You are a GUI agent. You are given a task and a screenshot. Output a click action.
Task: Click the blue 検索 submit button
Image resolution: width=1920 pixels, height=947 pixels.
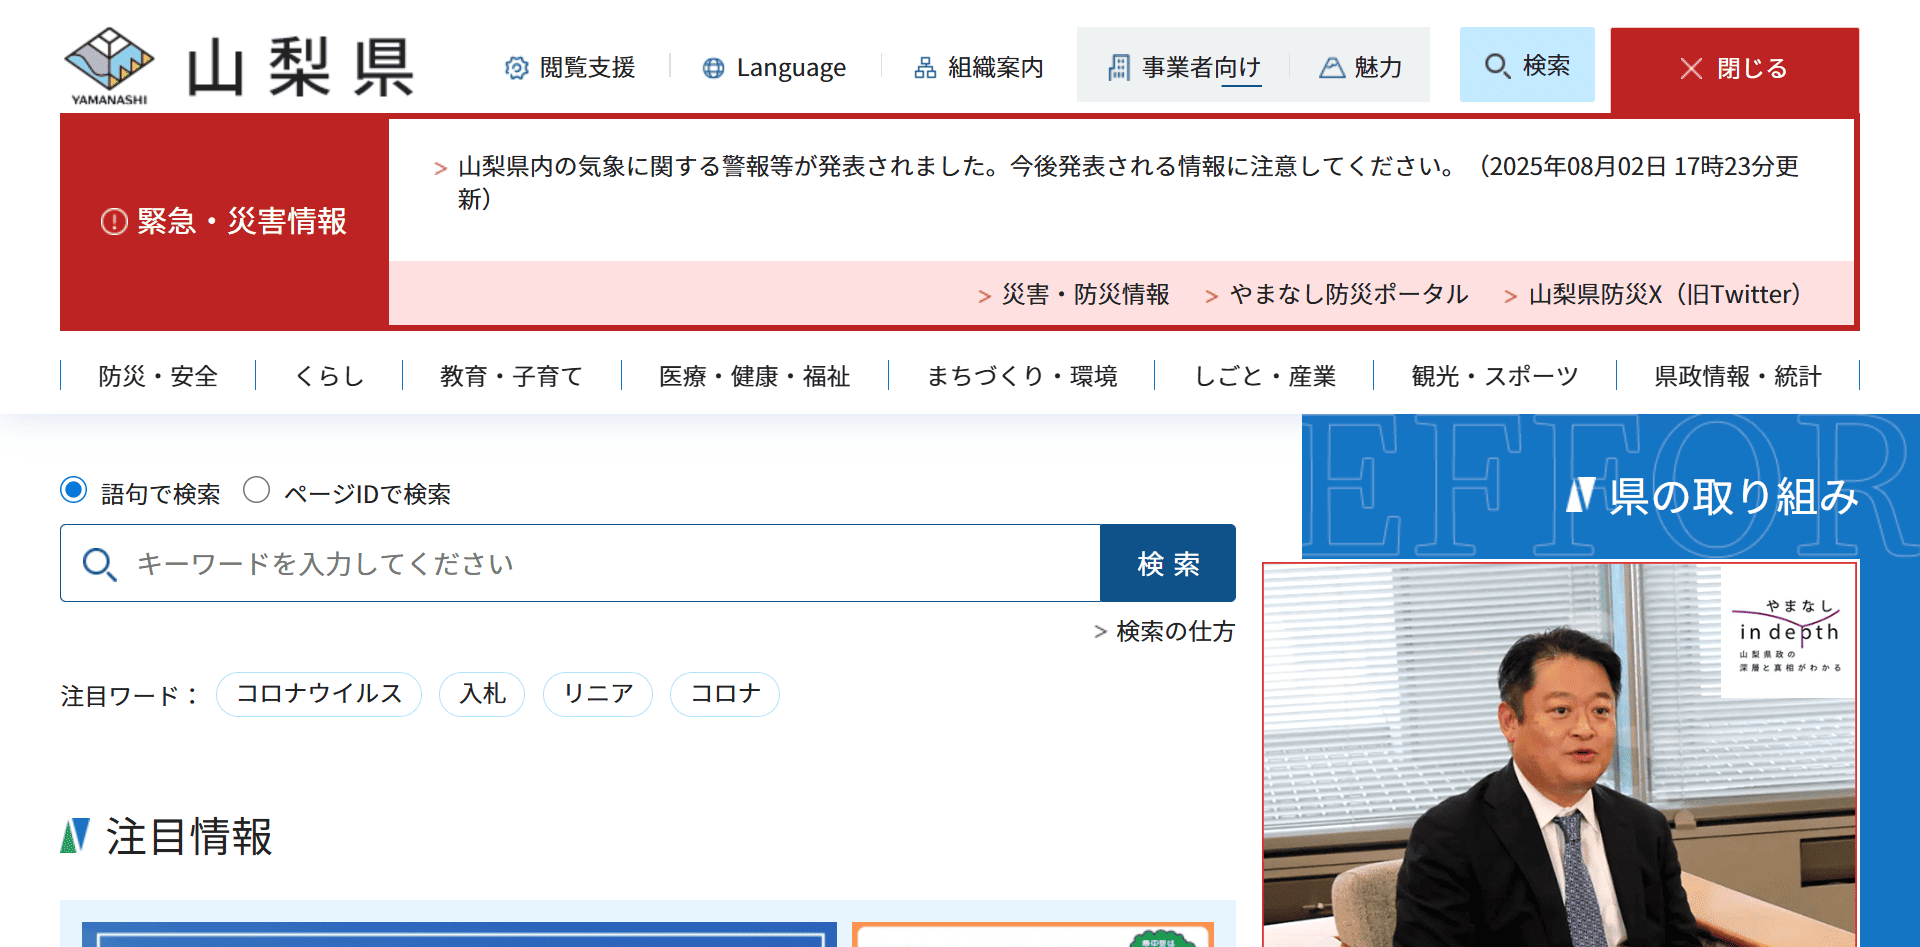1168,563
